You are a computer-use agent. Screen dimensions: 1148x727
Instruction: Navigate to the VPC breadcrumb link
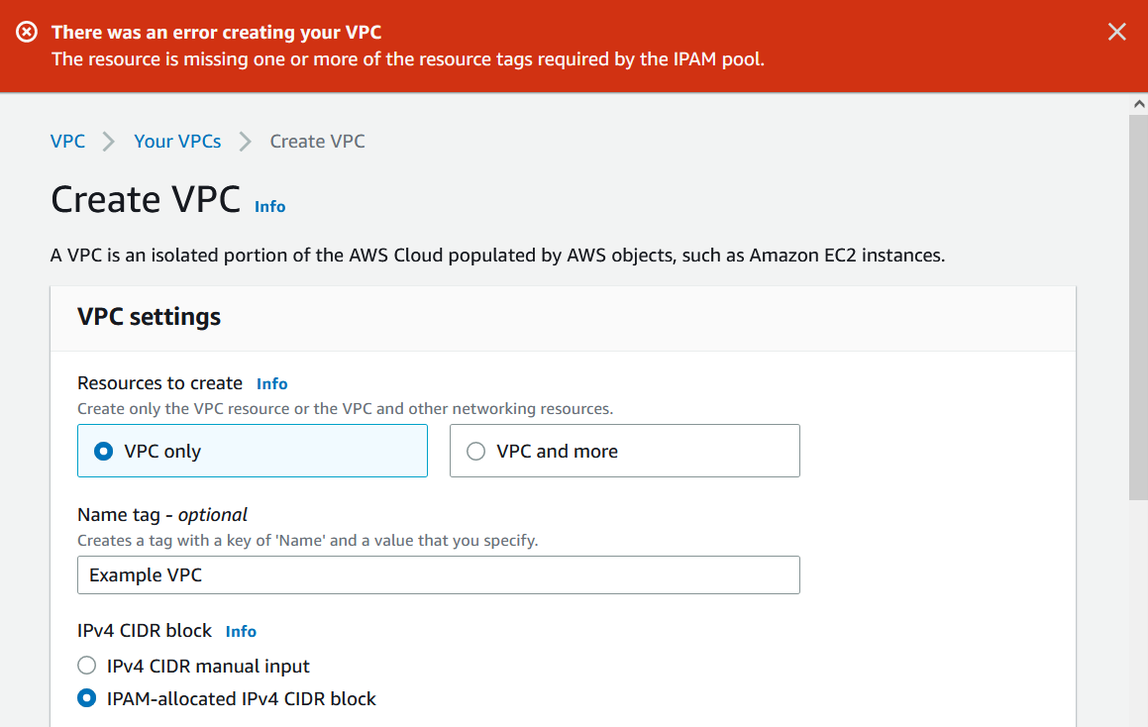67,141
